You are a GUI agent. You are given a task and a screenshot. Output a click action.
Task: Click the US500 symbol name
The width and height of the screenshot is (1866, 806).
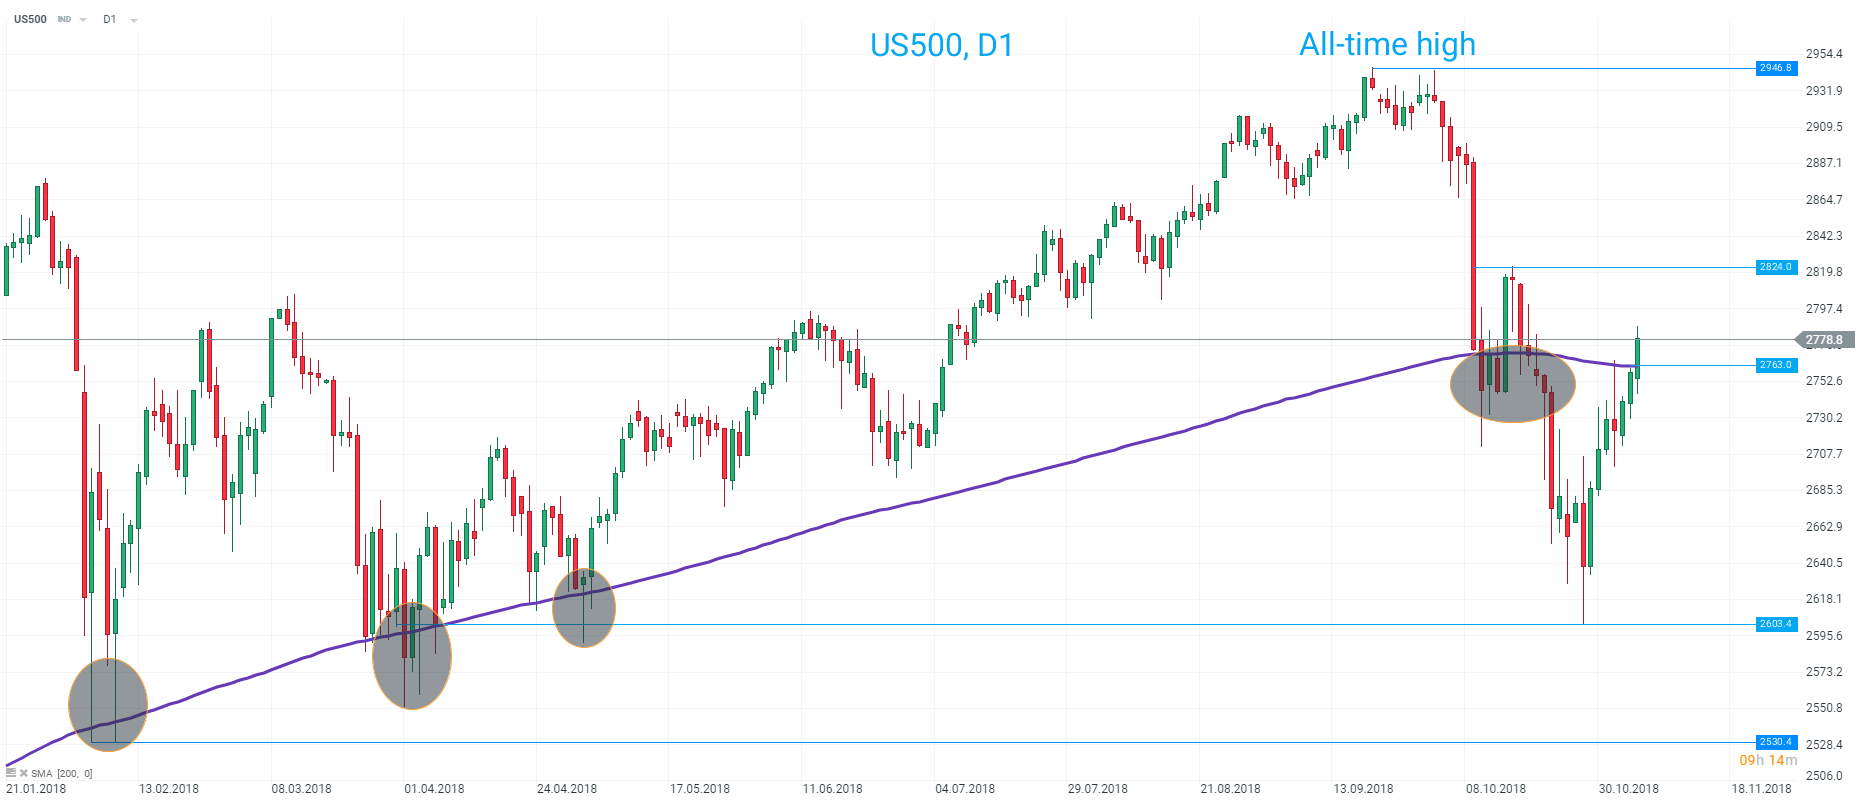(x=30, y=19)
